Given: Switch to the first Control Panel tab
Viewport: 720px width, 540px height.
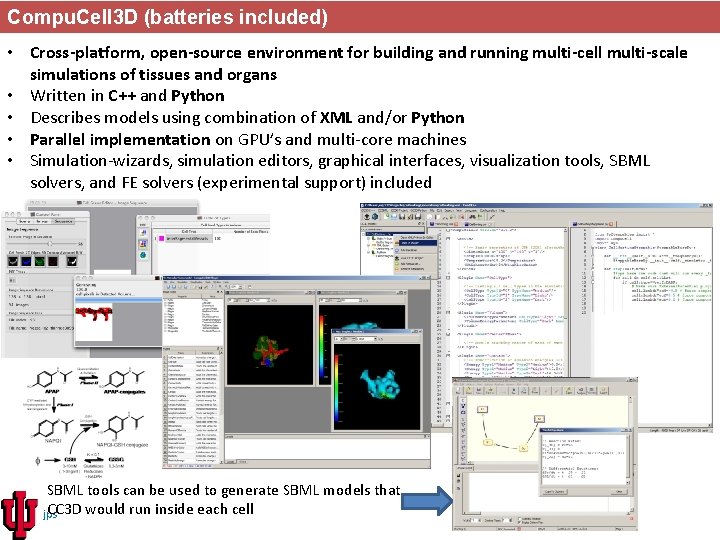Looking at the screenshot, I should point(24,221).
